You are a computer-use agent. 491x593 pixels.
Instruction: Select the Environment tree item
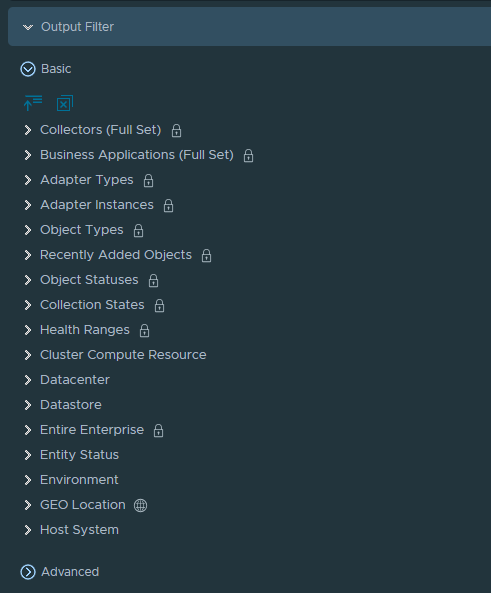(79, 480)
